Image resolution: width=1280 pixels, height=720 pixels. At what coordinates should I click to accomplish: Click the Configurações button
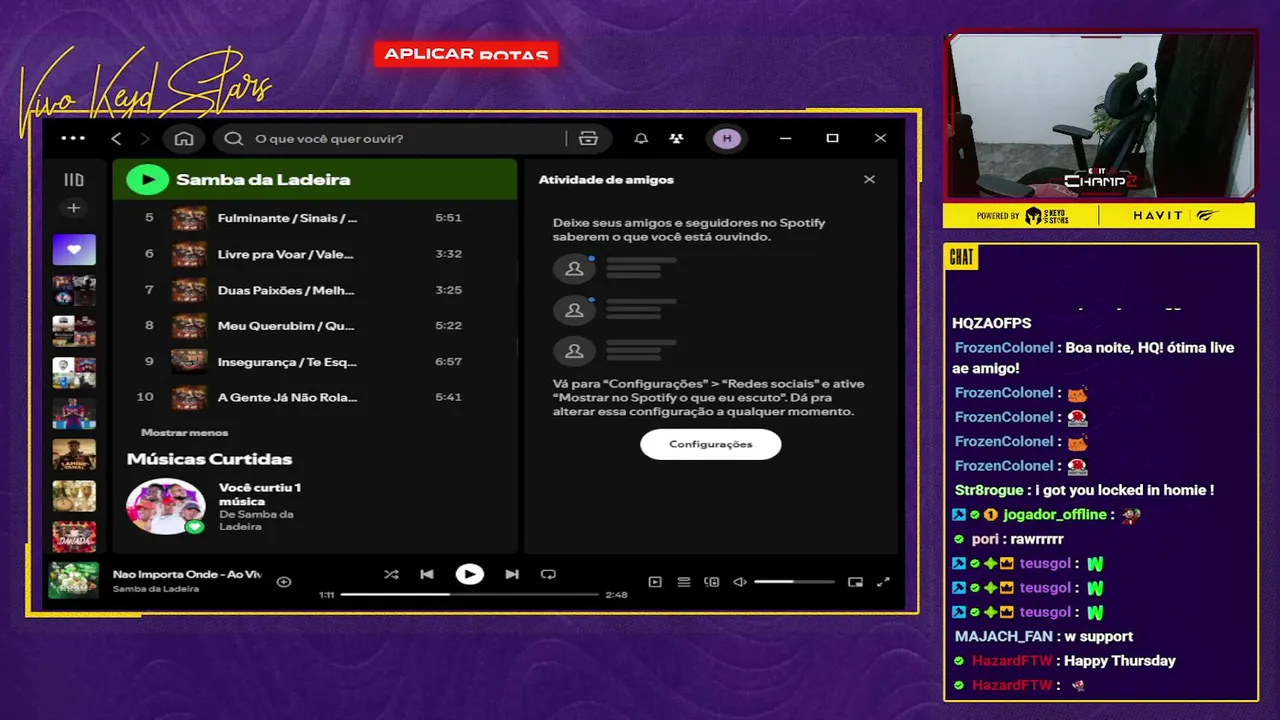click(x=710, y=444)
